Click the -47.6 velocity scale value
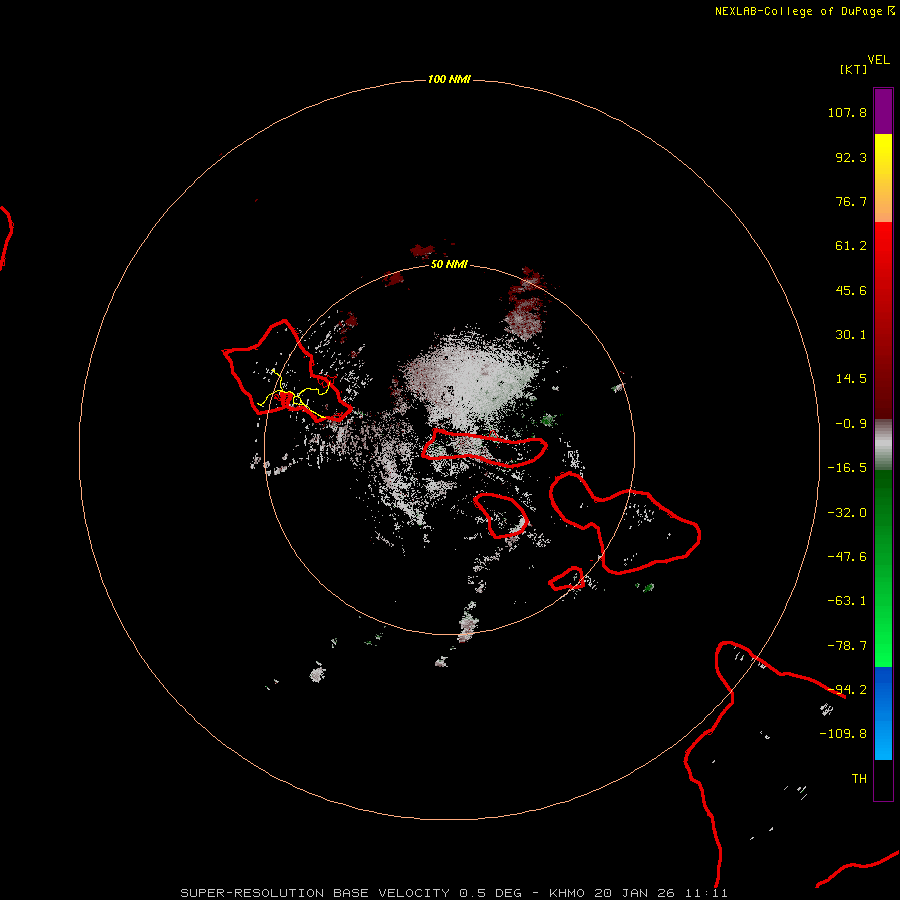 (x=847, y=557)
